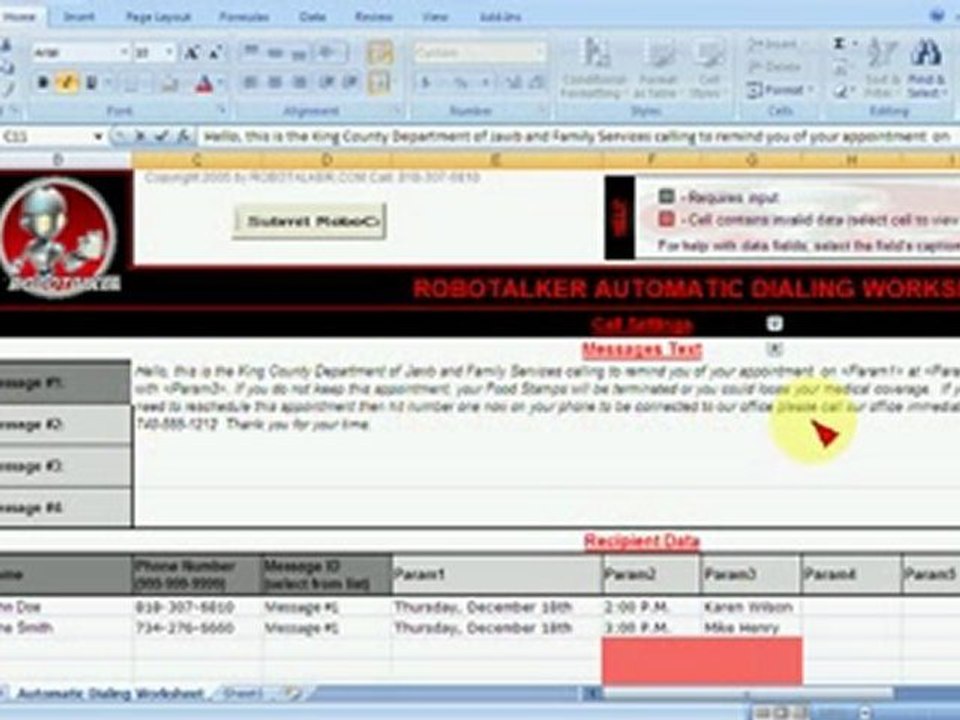Viewport: 960px width, 720px height.
Task: Open Sort & Filter menu
Action: coord(882,67)
